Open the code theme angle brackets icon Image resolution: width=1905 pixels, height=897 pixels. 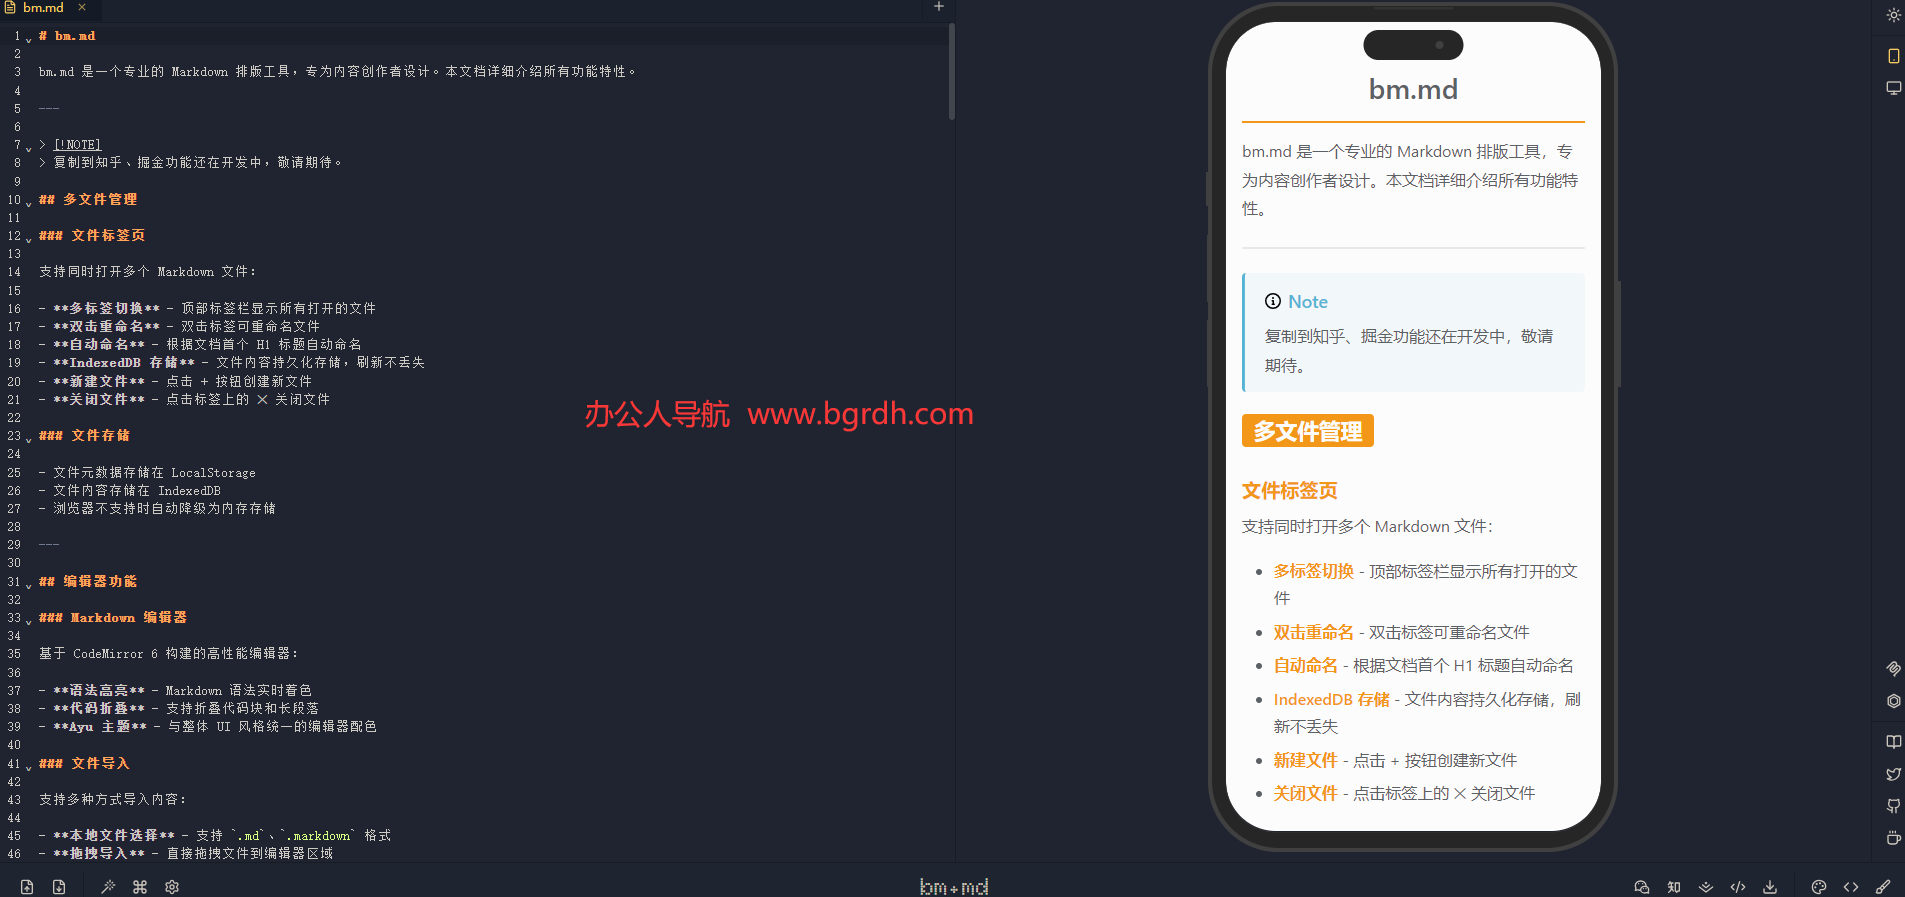[1851, 887]
